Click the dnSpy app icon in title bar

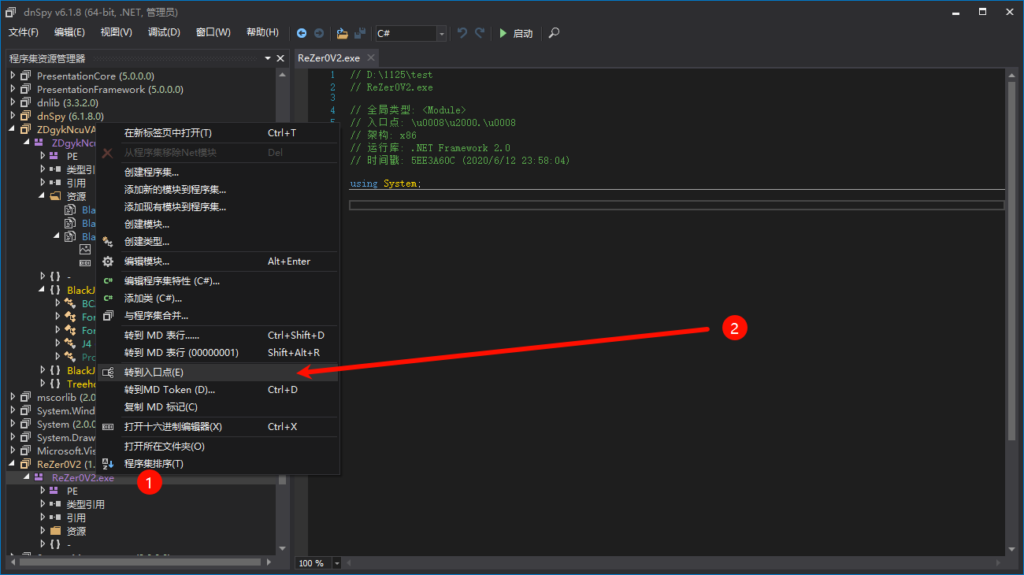pyautogui.click(x=11, y=12)
